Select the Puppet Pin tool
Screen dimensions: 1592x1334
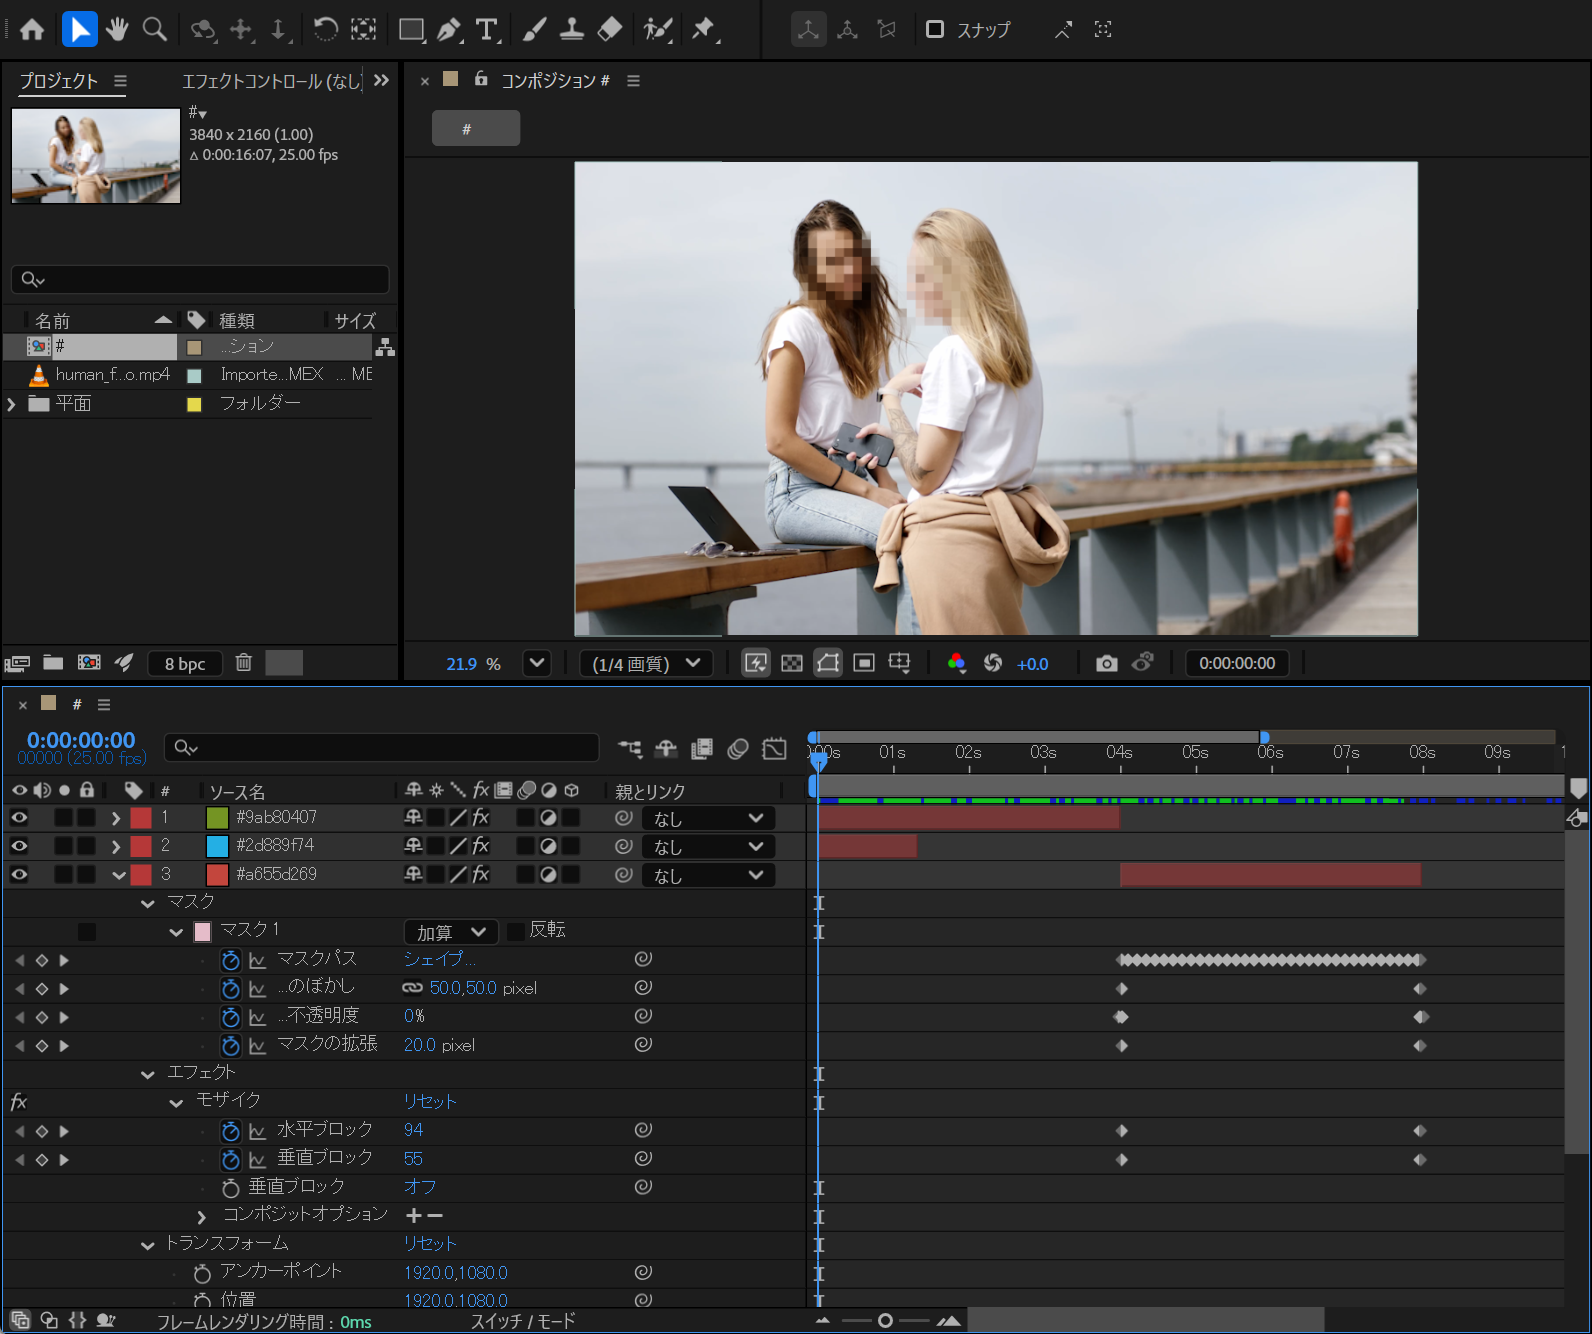[704, 30]
